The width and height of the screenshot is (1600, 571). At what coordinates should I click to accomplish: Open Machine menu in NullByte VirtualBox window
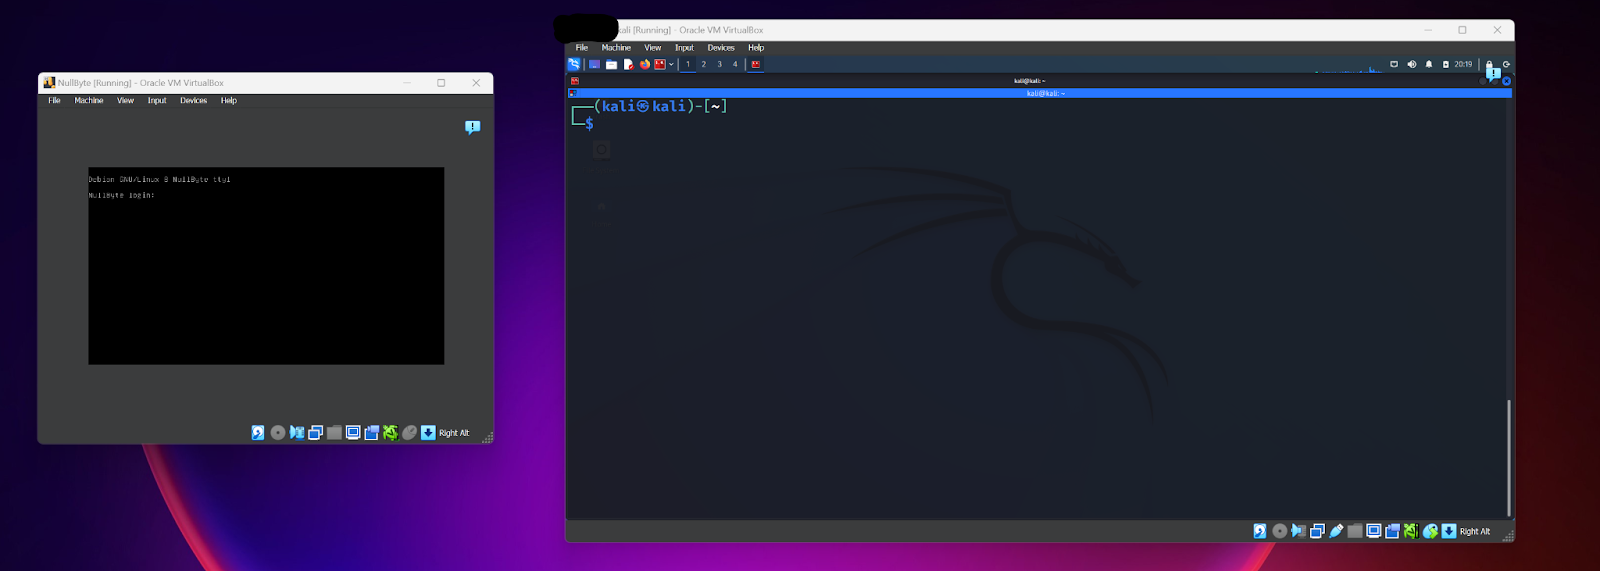click(89, 100)
